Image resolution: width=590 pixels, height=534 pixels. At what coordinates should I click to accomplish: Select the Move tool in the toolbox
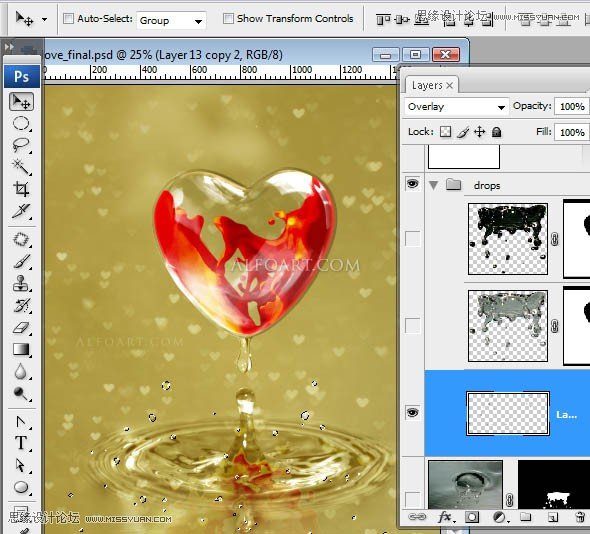(x=21, y=102)
